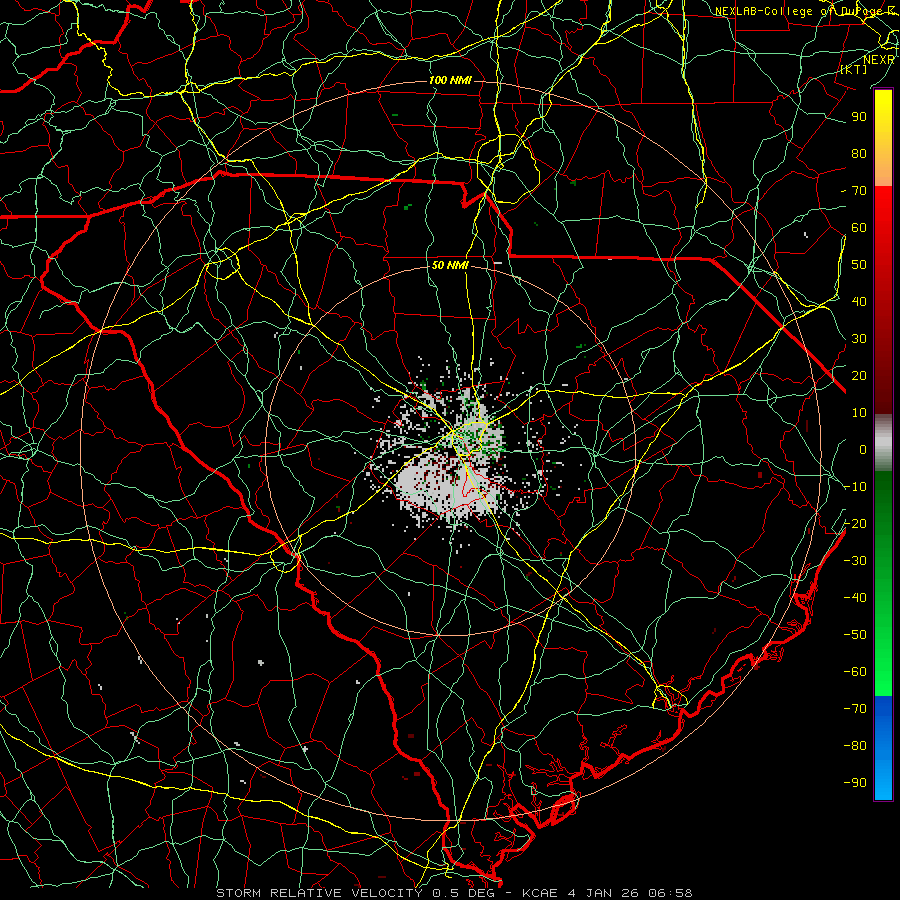Pick the gray zero-velocity segment of the colorbar
900x900 pixels.
pos(883,443)
